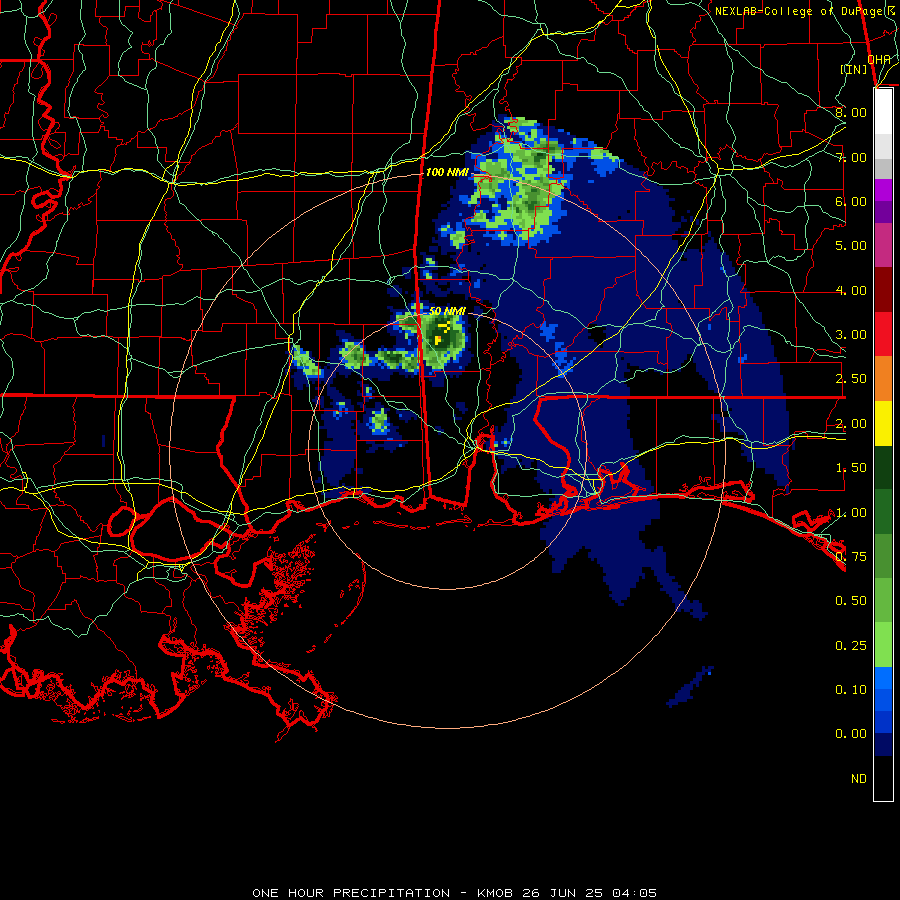Click the 1.00 legend label
900x900 pixels.
(851, 513)
